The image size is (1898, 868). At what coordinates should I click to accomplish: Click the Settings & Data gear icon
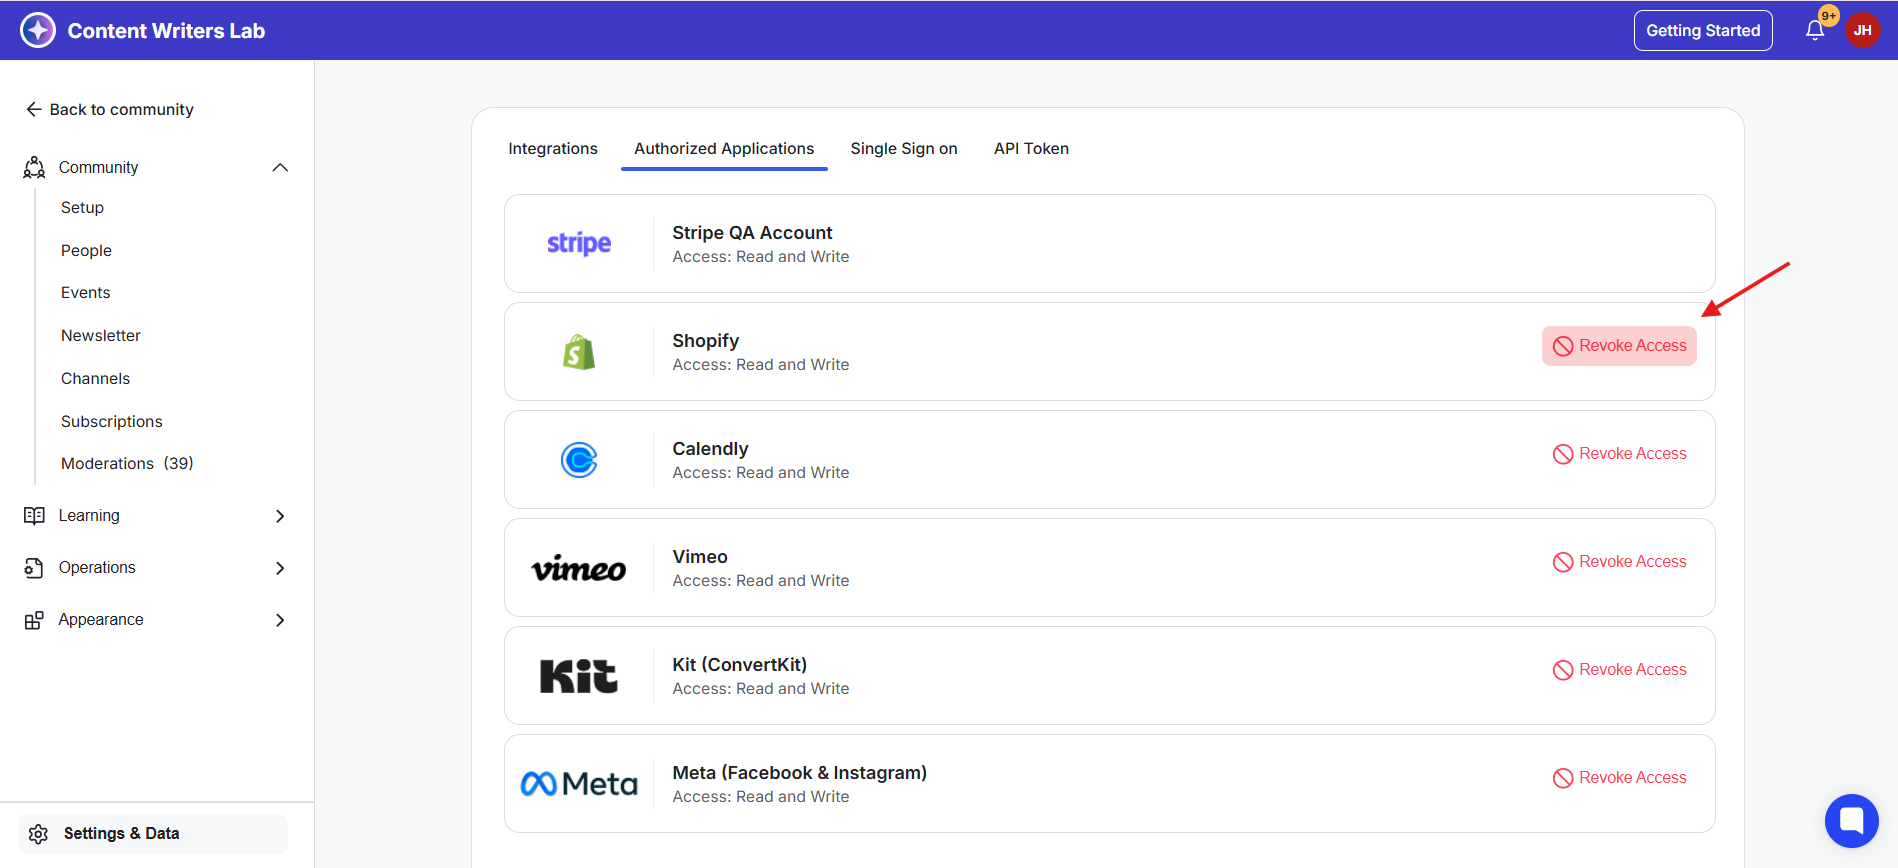tap(39, 834)
